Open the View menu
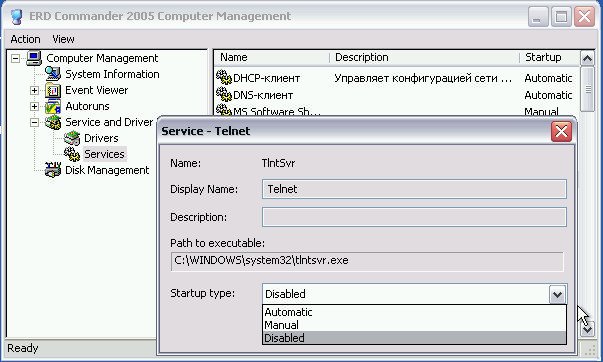603x362 pixels. (63, 39)
